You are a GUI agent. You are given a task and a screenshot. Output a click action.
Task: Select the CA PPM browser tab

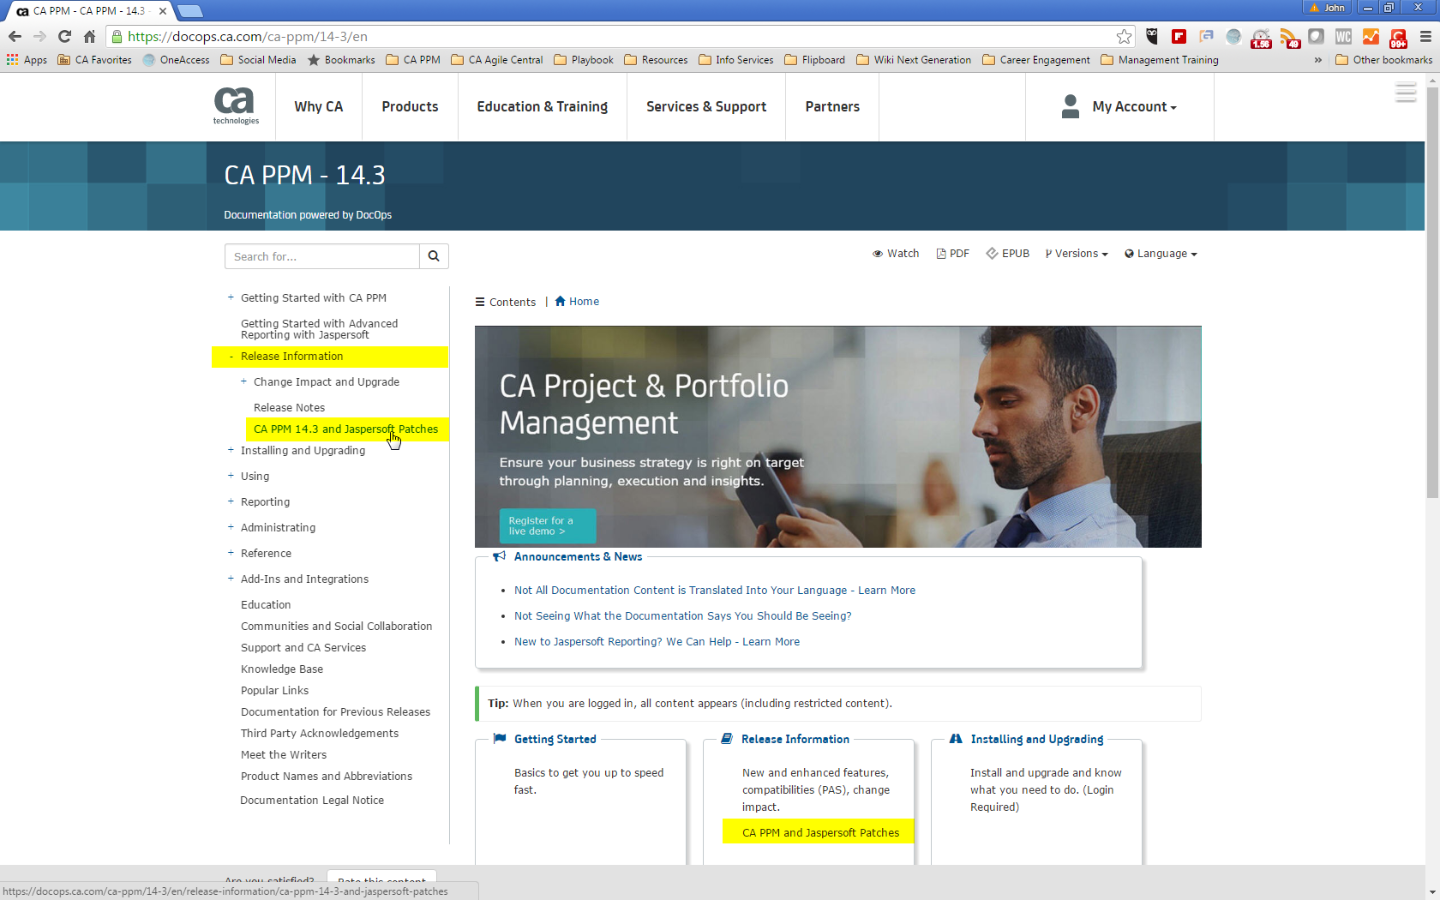click(x=90, y=11)
